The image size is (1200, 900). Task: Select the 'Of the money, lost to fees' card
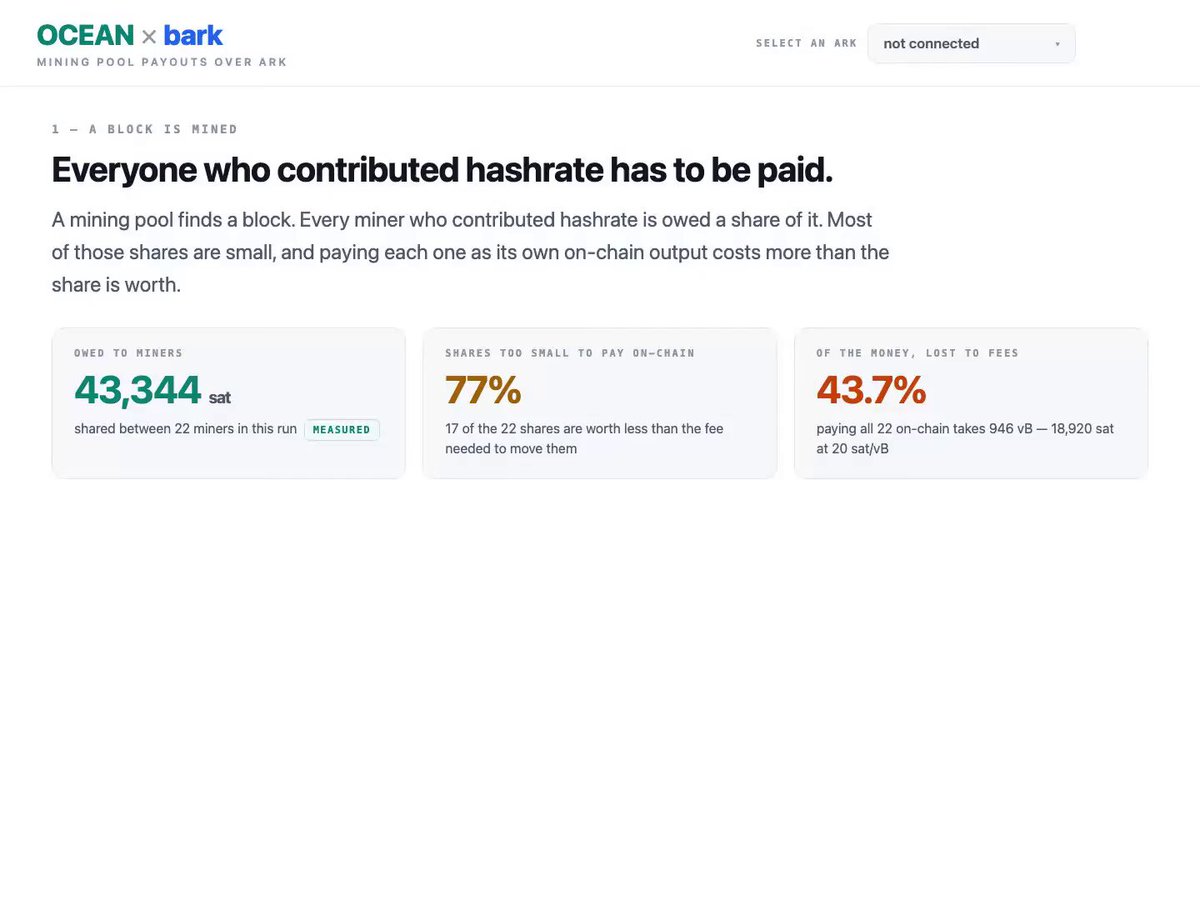tap(971, 403)
